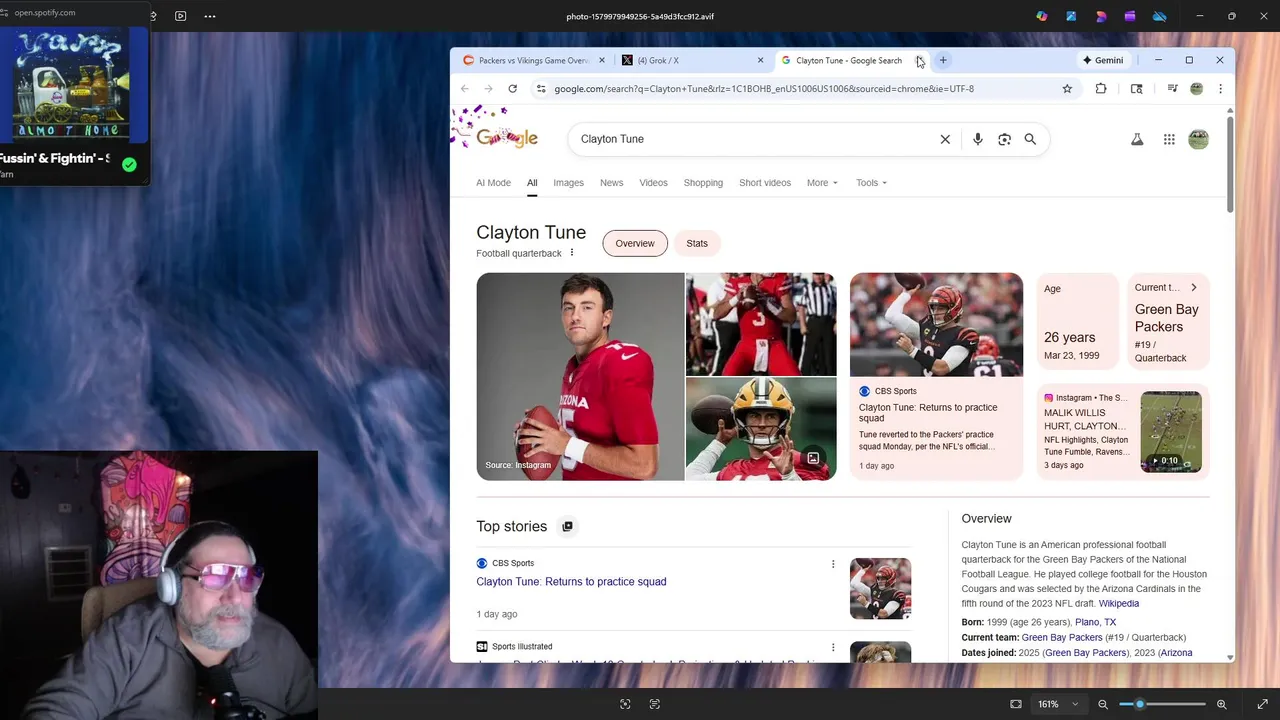Open the Shopping results filter
The height and width of the screenshot is (720, 1280).
coord(703,183)
